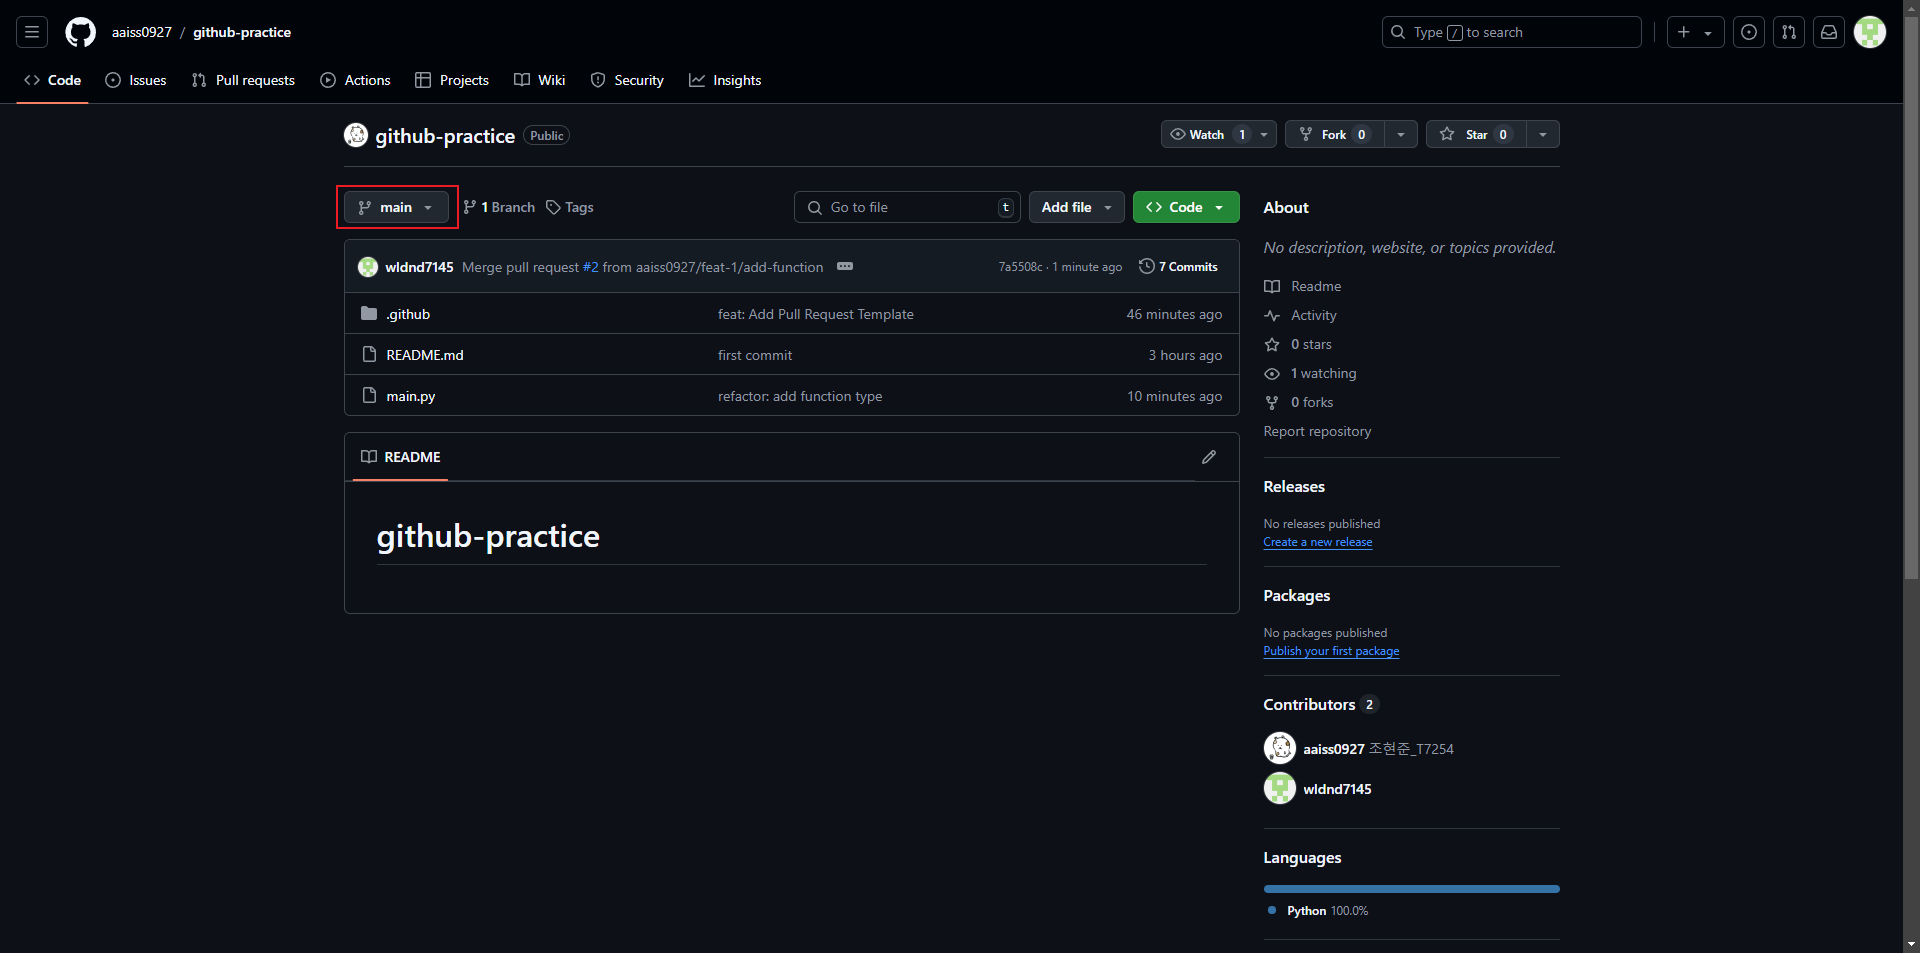Click Report repository link
1920x953 pixels.
(1318, 431)
